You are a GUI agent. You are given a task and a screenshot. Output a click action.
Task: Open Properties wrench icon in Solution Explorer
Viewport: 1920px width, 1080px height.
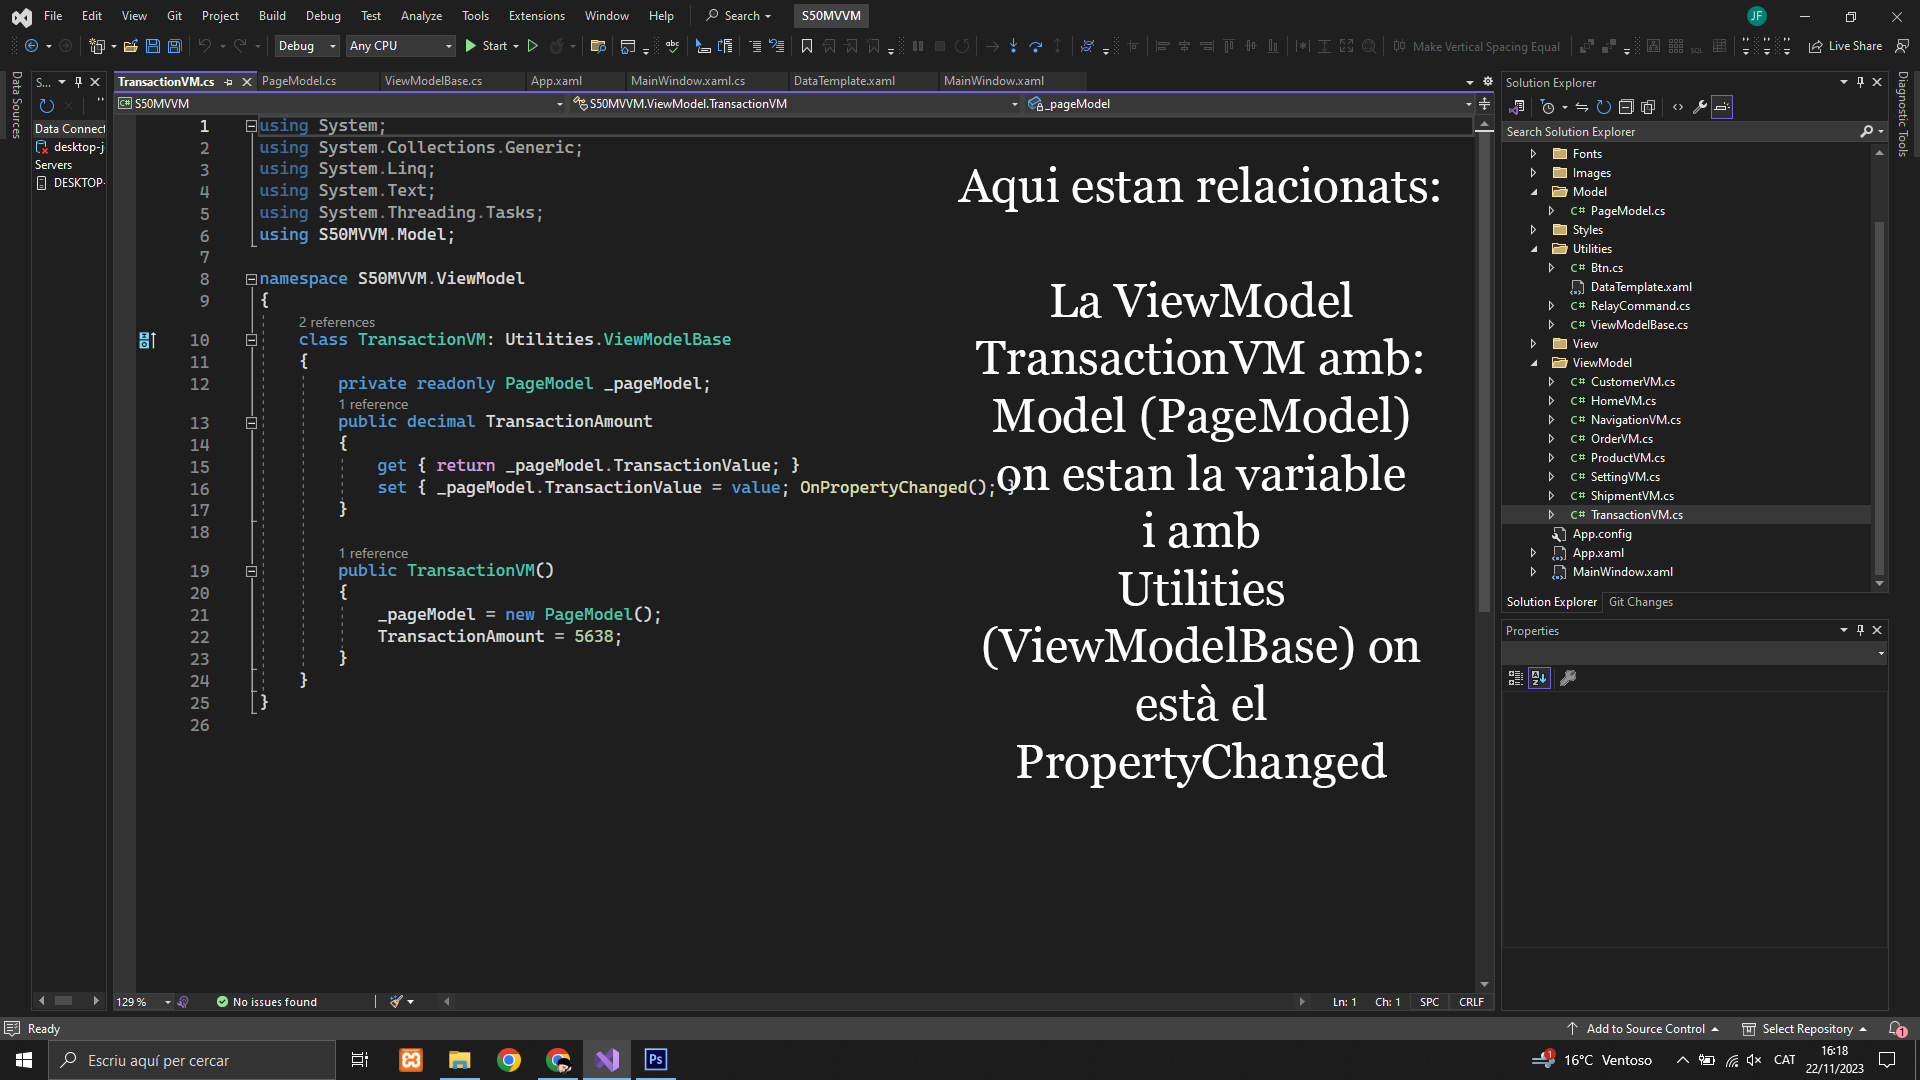click(x=1700, y=107)
